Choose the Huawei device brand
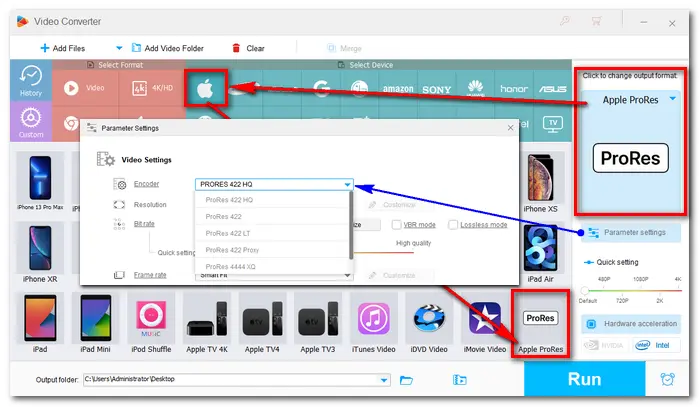Image resolution: width=700 pixels, height=407 pixels. point(475,88)
